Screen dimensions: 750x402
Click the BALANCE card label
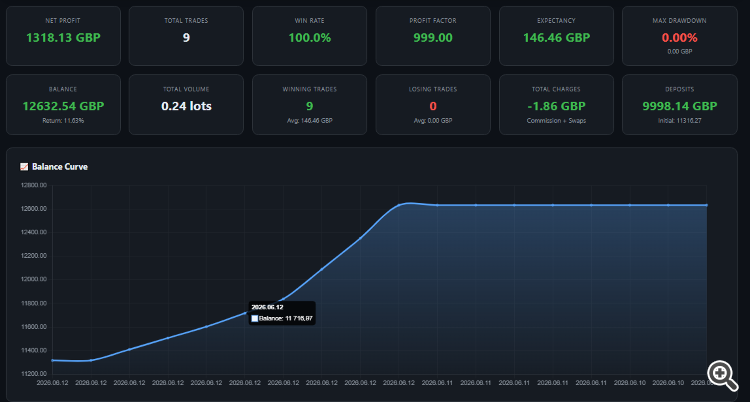(63, 89)
